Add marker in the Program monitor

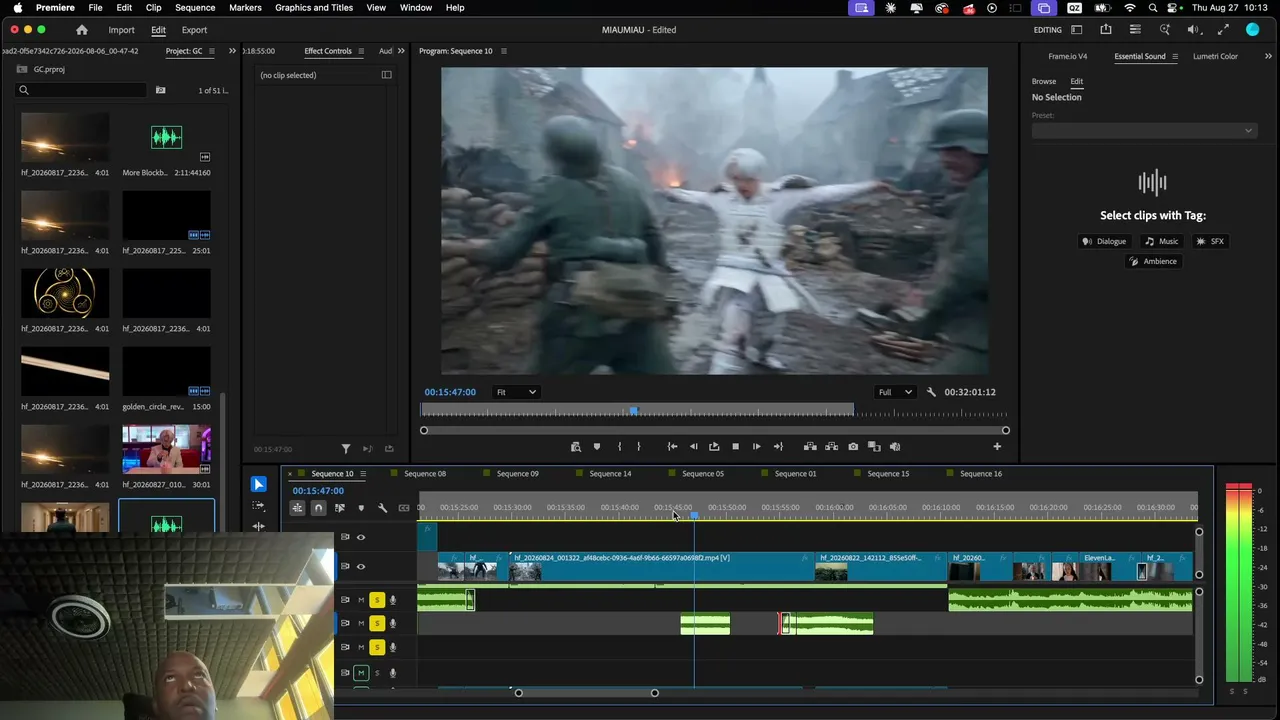[597, 447]
